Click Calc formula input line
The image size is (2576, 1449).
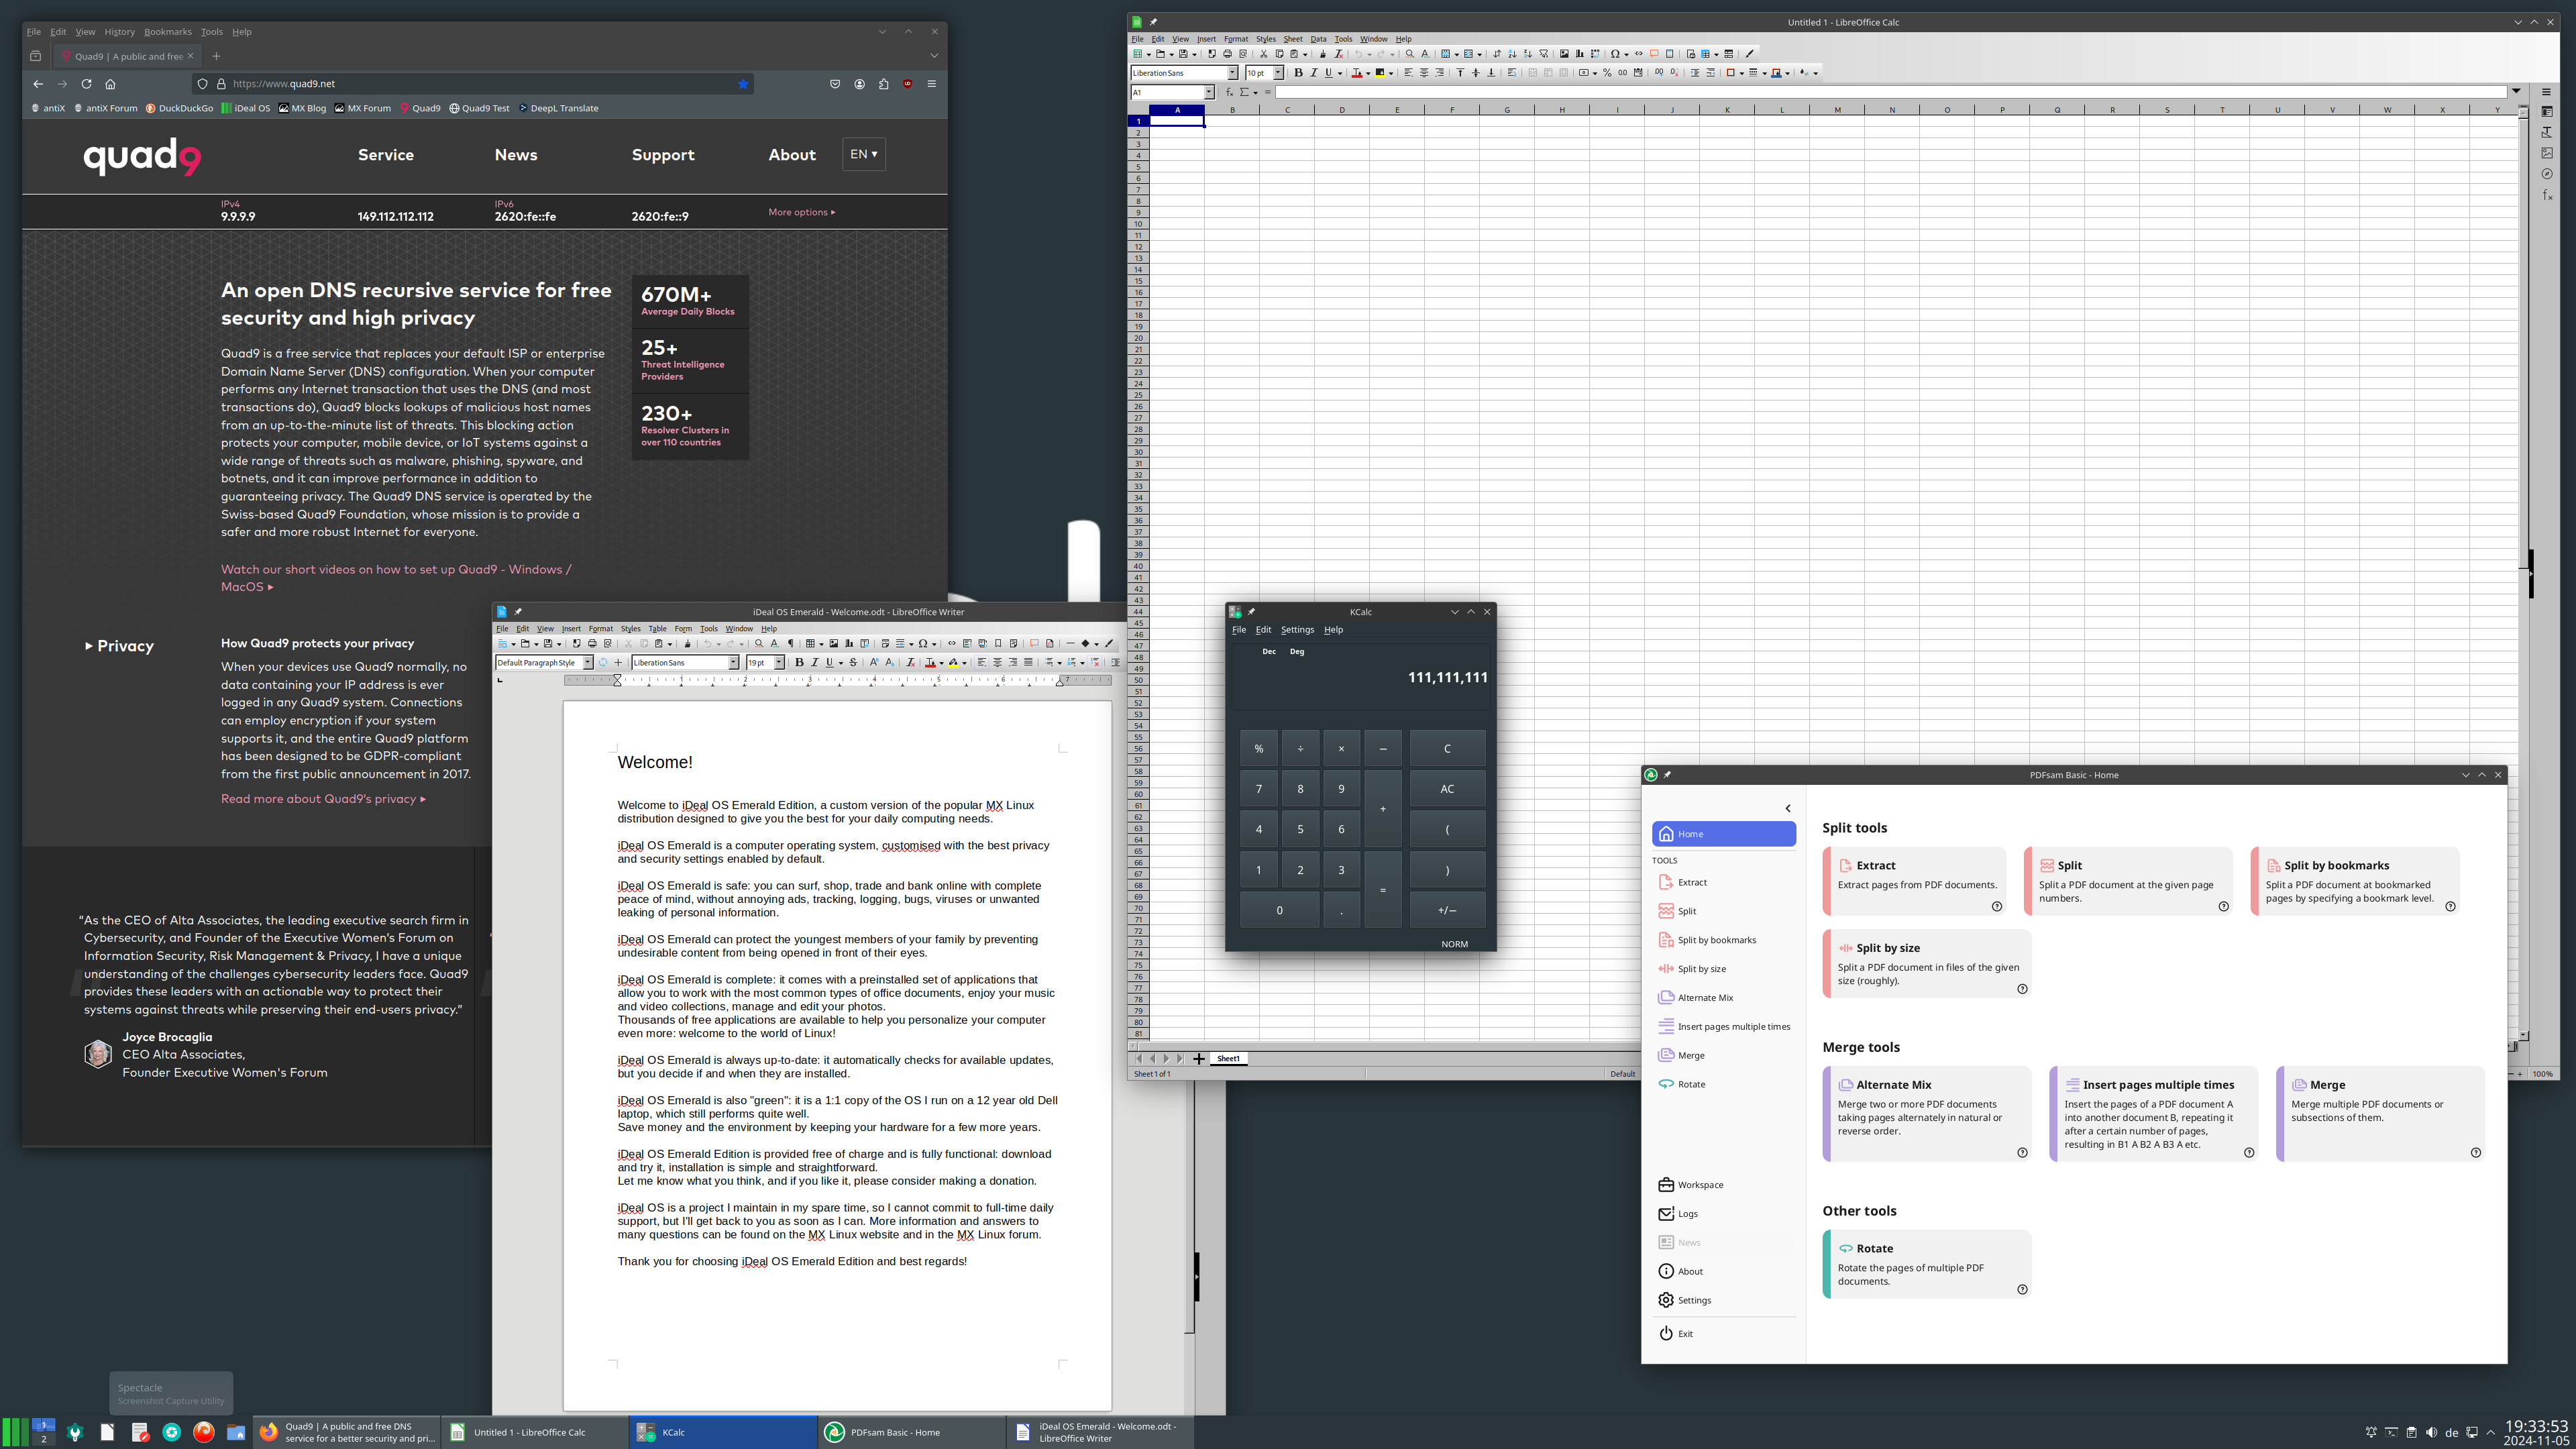[1890, 92]
